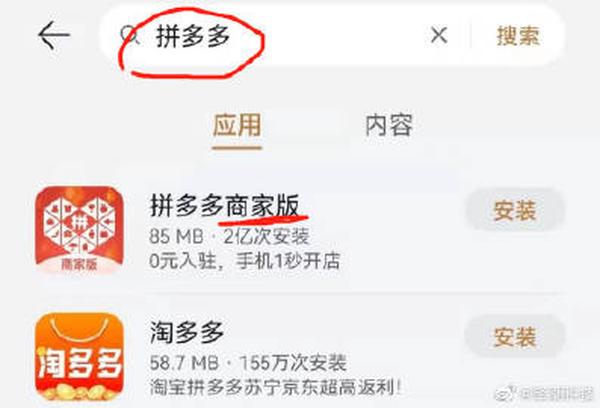The width and height of the screenshot is (600, 408).
Task: Select 淘宝拼多多苏宁京东超高返利 description text
Action: (x=275, y=387)
